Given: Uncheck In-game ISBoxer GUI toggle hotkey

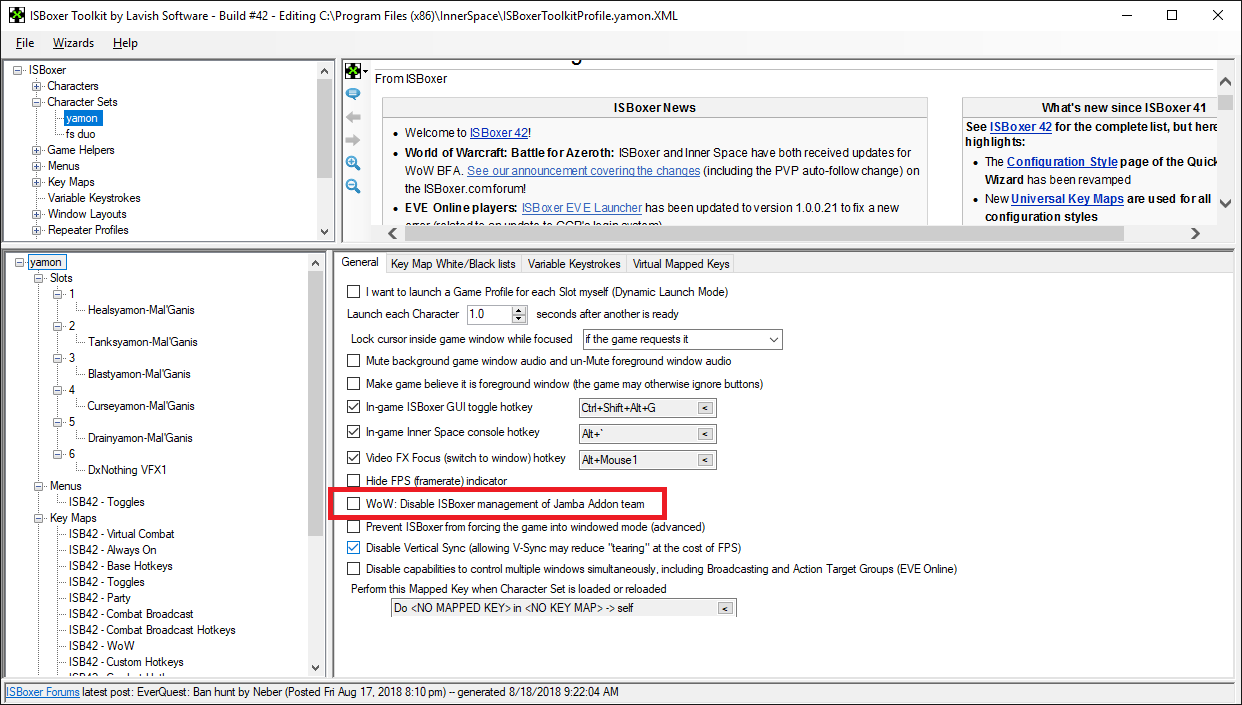Looking at the screenshot, I should point(353,407).
